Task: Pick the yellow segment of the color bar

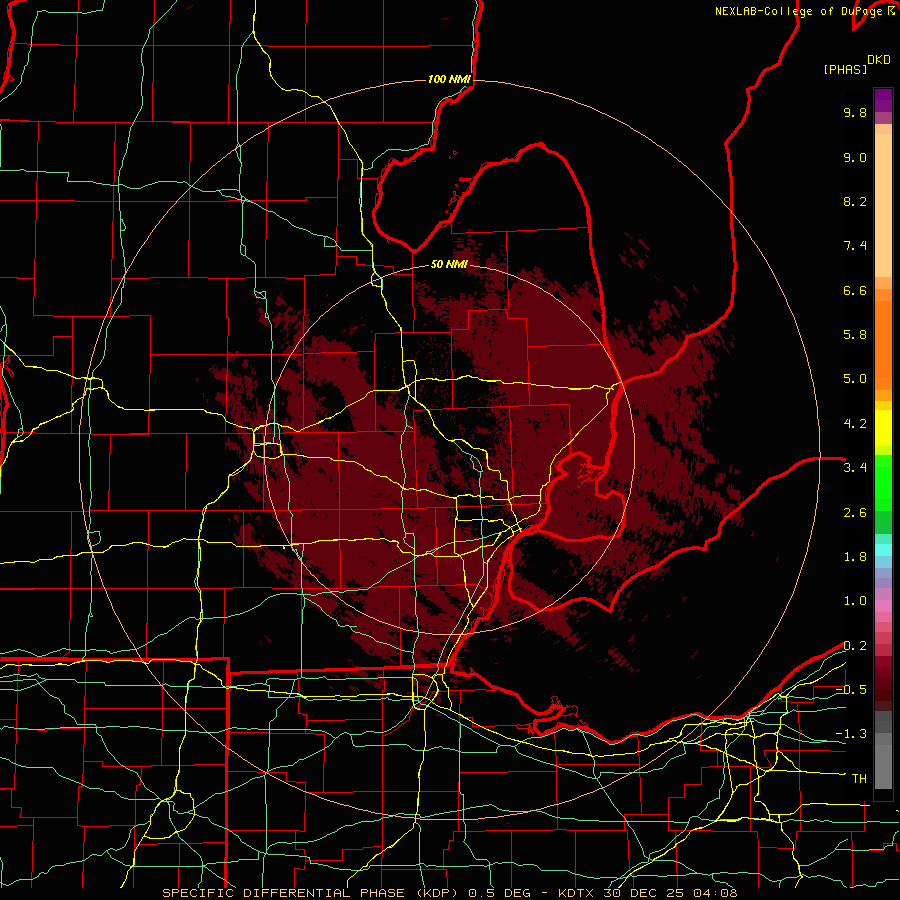Action: 883,428
